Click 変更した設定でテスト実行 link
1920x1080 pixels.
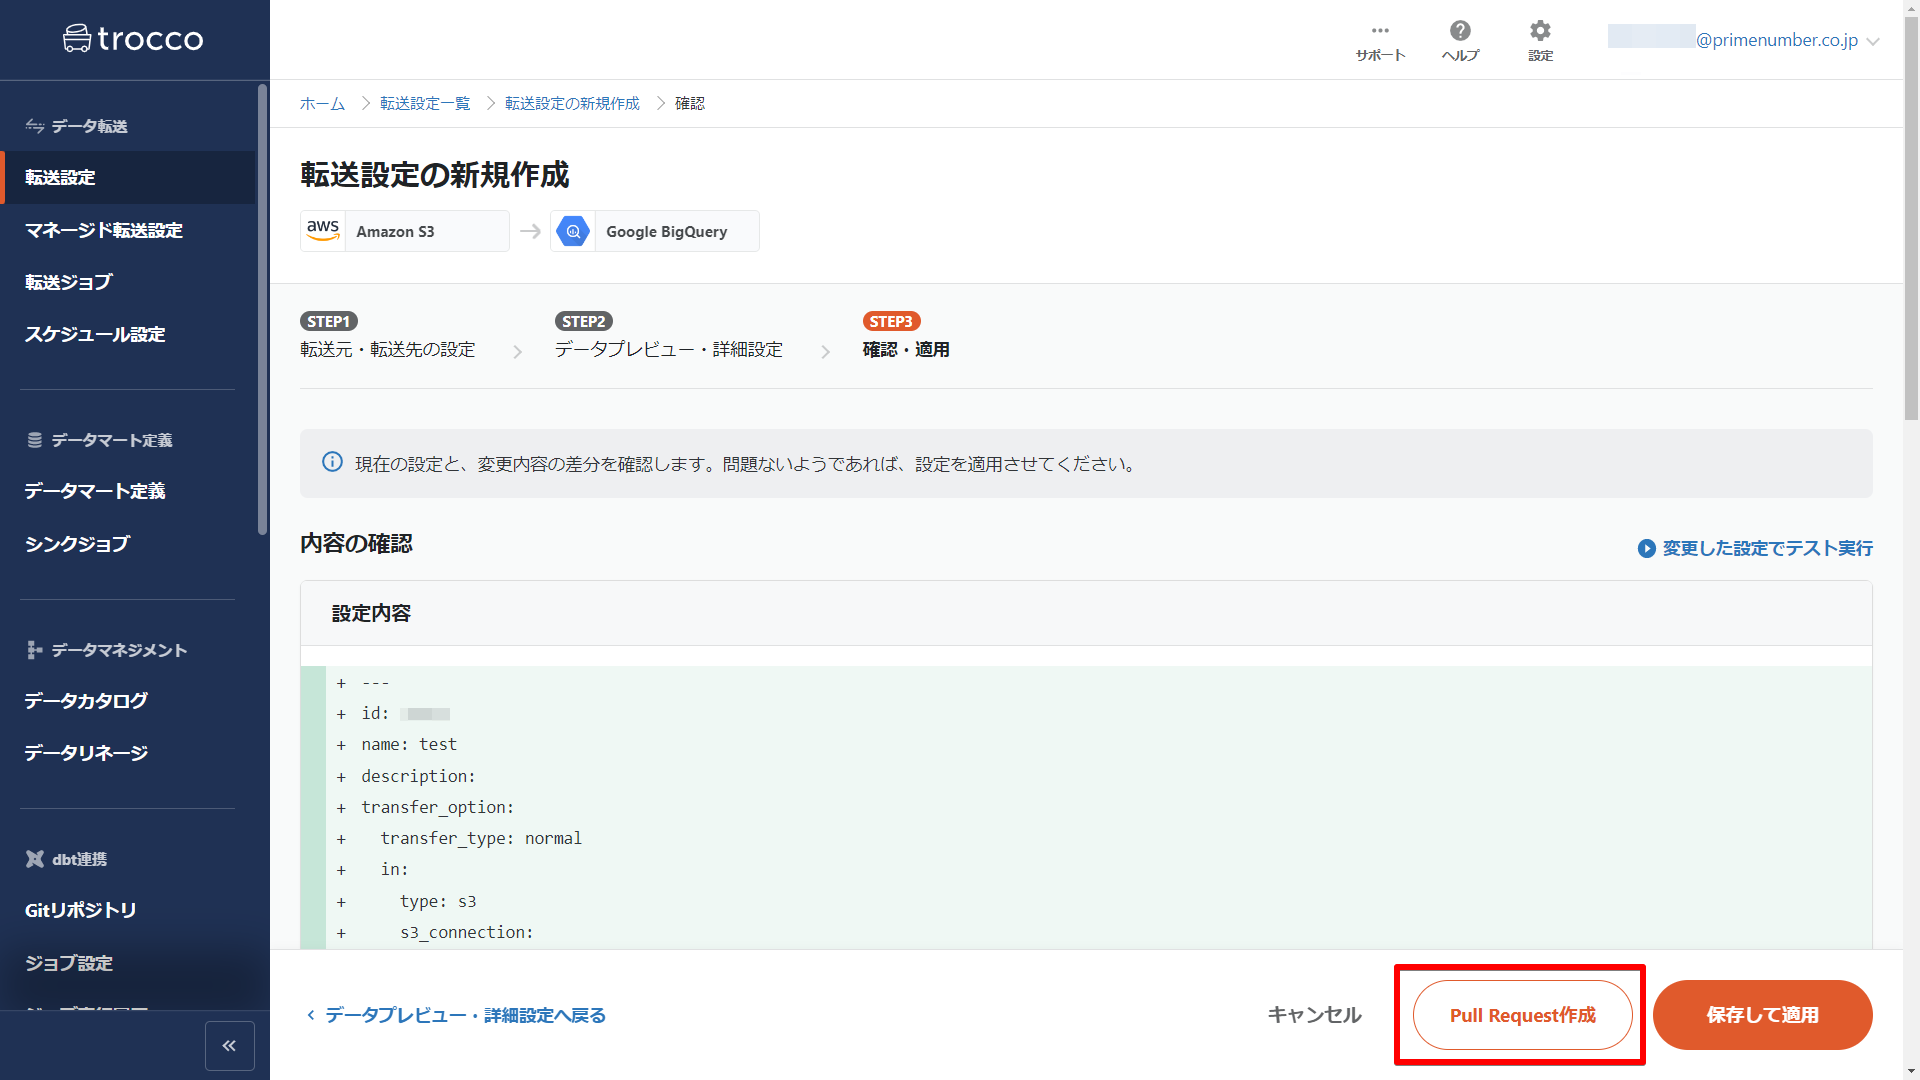[1755, 548]
